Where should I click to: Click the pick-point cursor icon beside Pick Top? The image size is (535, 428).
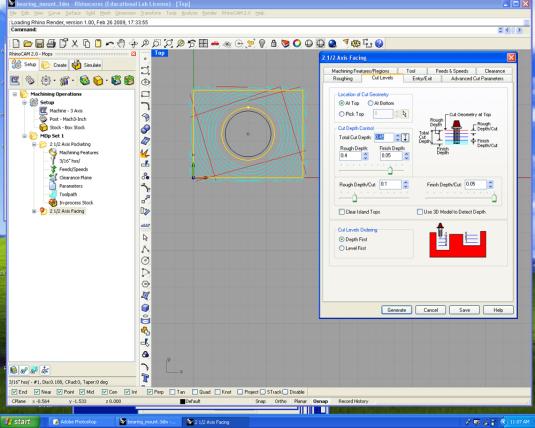(404, 114)
